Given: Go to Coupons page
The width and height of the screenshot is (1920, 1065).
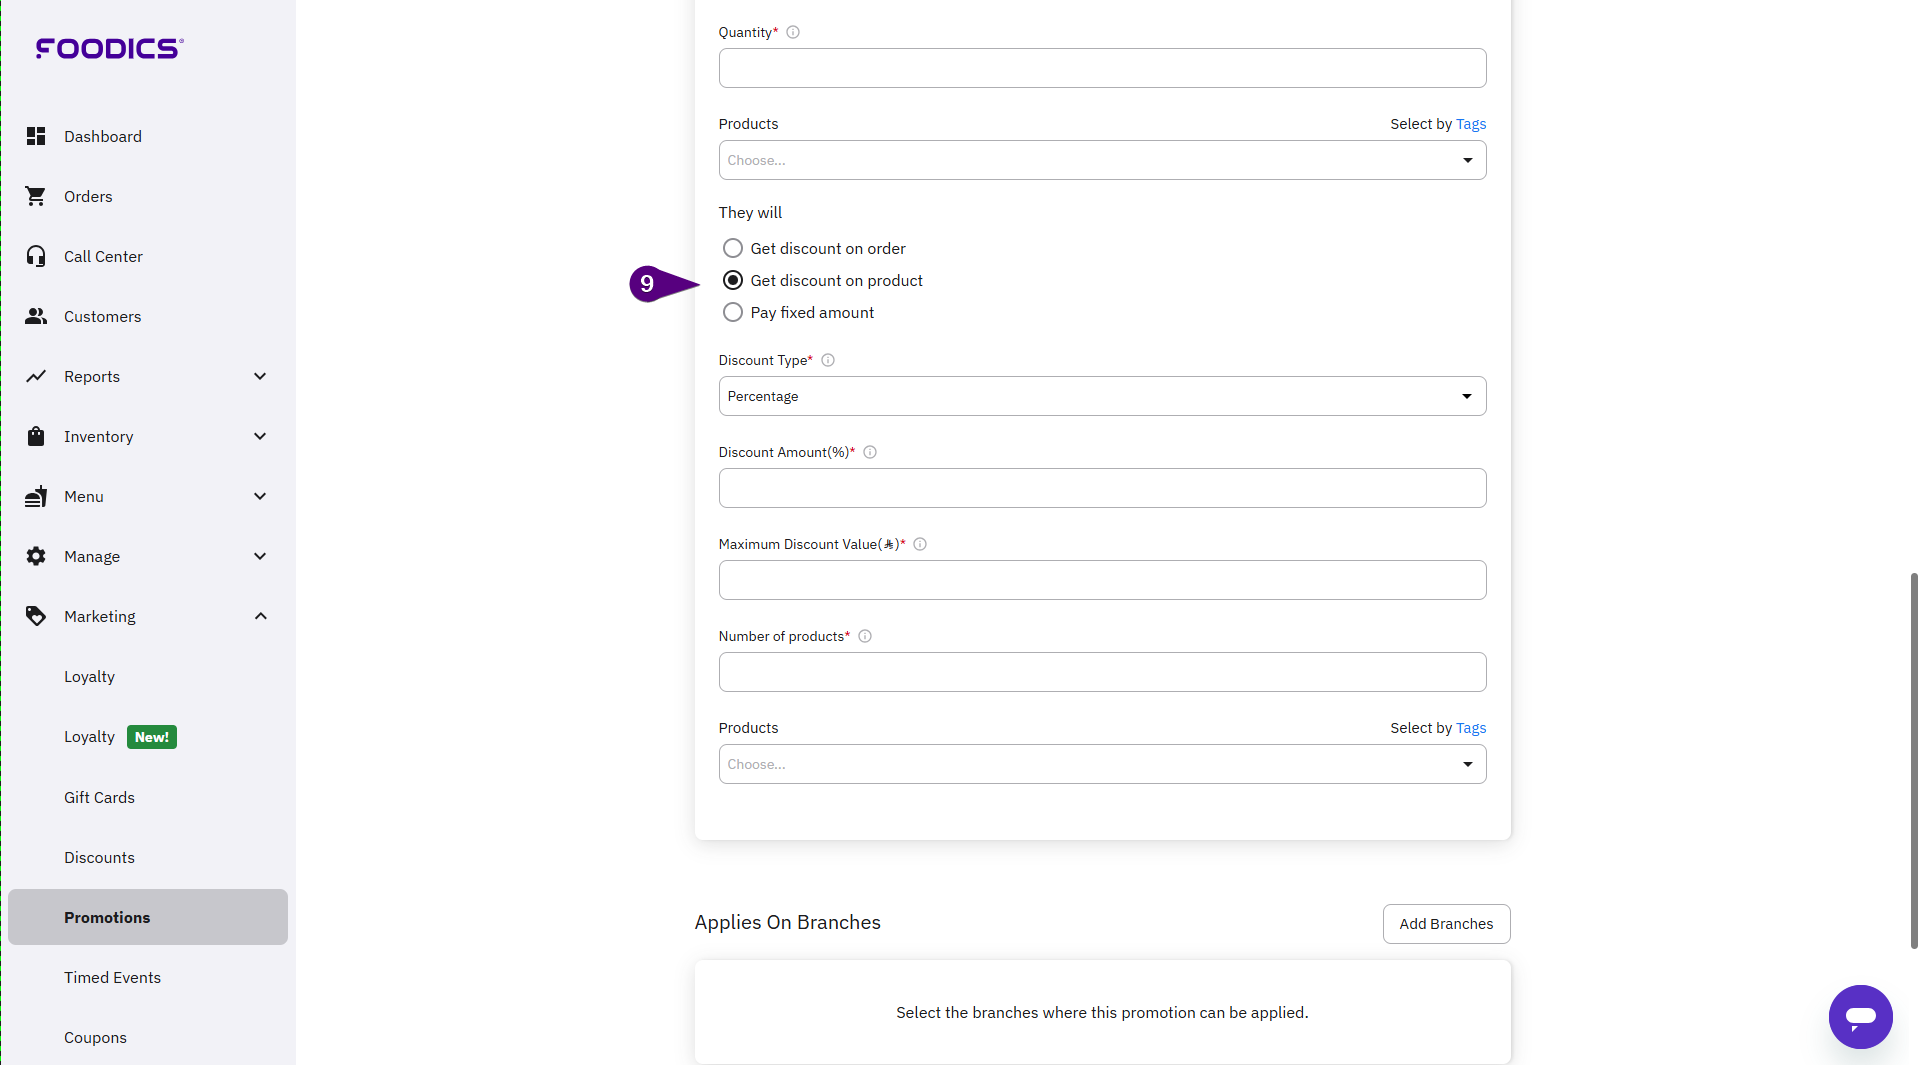Looking at the screenshot, I should (x=95, y=1037).
